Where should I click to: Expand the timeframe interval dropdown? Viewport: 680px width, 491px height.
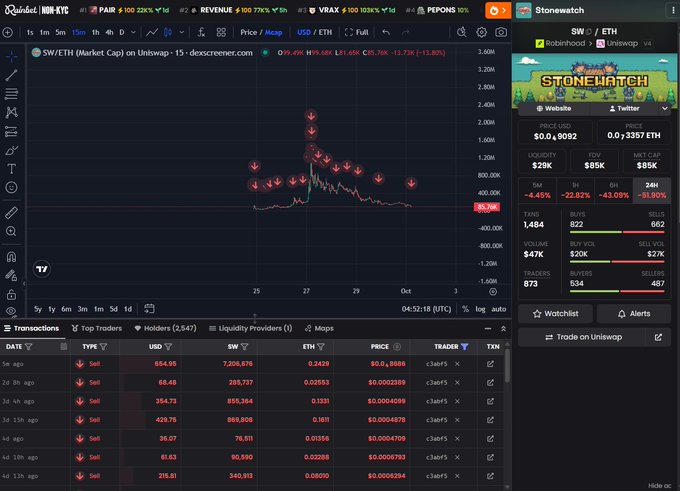[133, 32]
